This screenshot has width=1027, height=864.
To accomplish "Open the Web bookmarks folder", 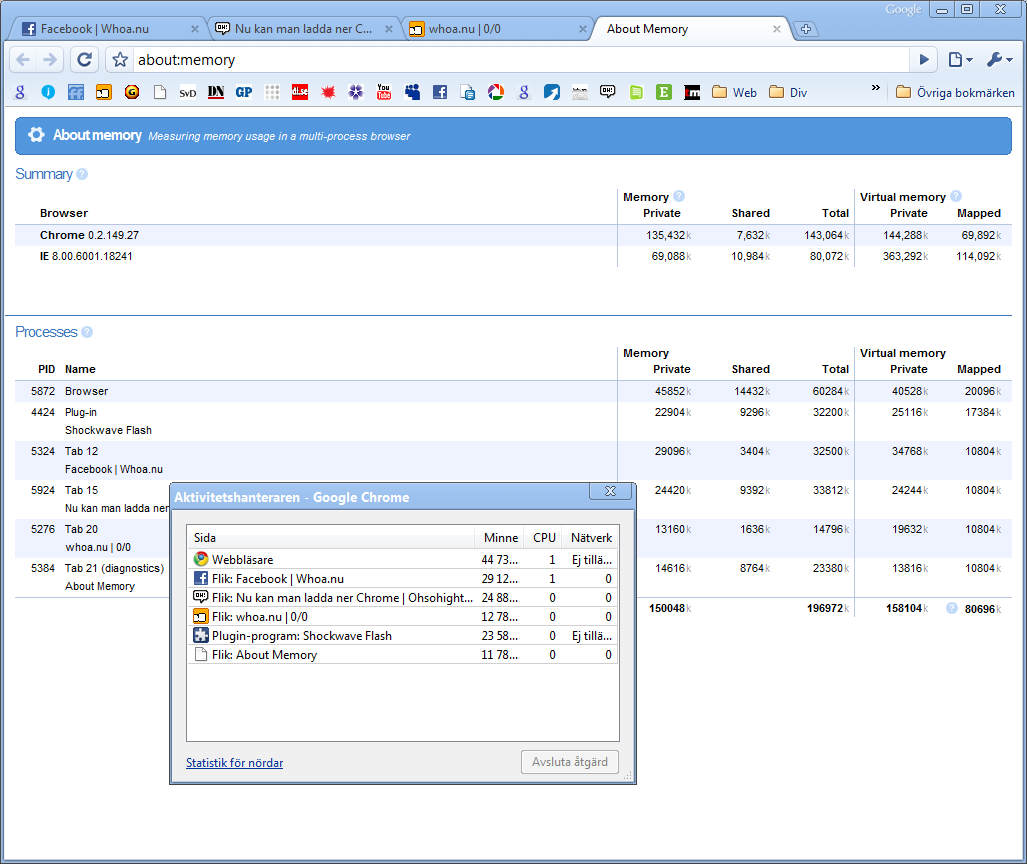I will [x=734, y=92].
